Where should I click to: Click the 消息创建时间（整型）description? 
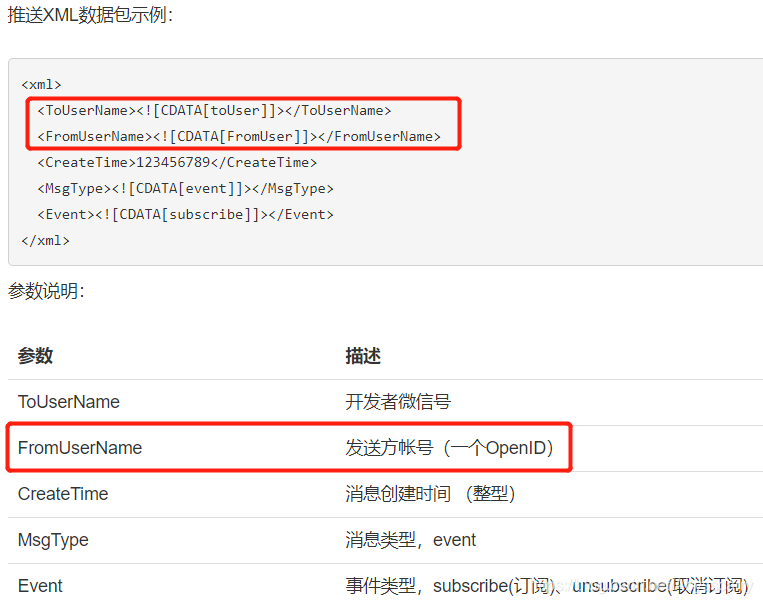[430, 494]
